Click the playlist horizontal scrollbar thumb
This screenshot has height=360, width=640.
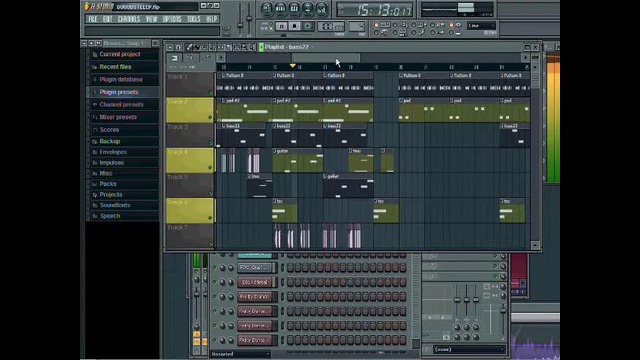[326, 58]
